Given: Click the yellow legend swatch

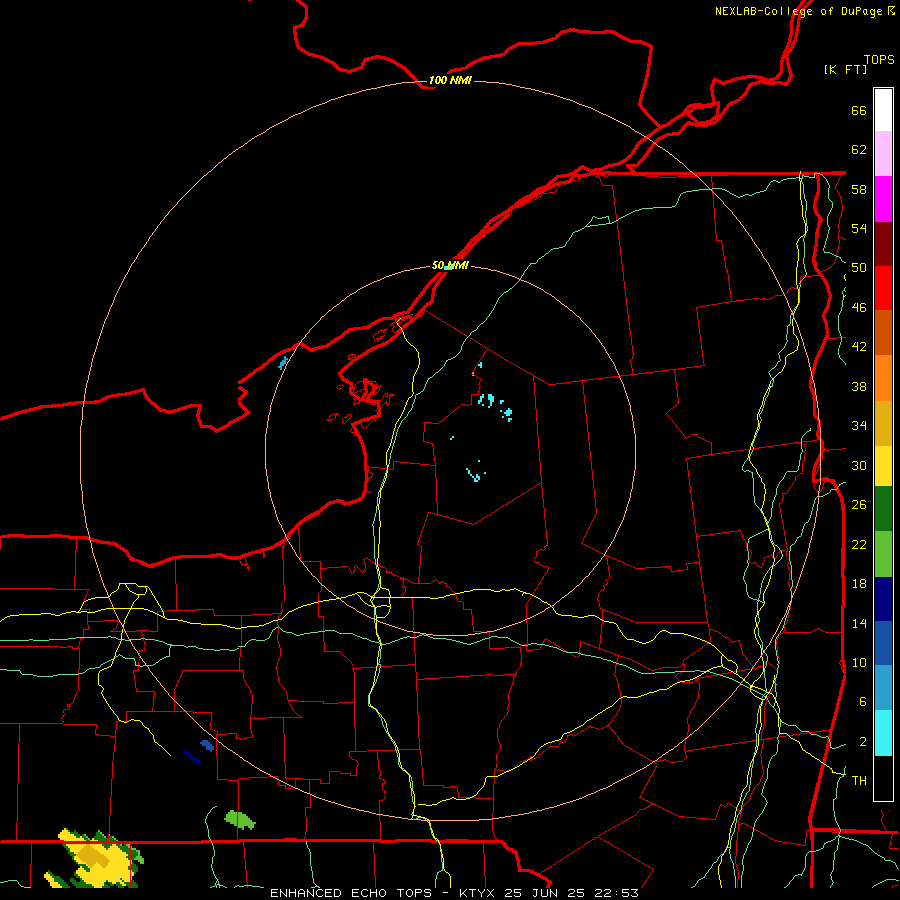Looking at the screenshot, I should pos(883,466).
